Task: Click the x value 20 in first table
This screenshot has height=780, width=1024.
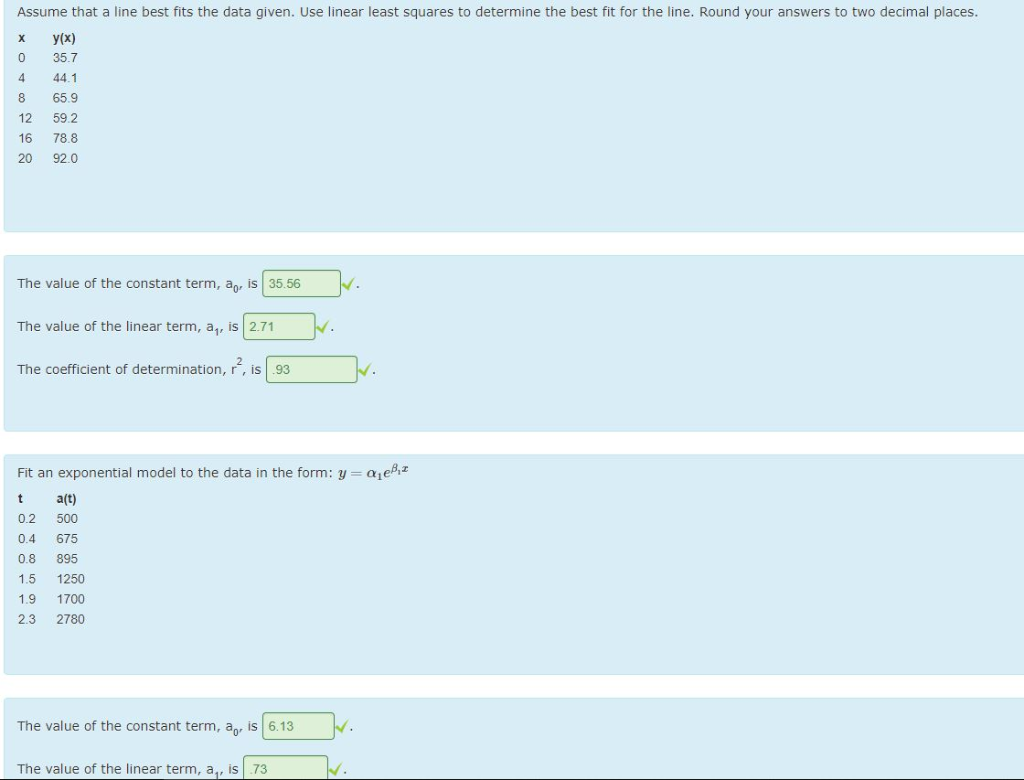Action: (x=21, y=158)
